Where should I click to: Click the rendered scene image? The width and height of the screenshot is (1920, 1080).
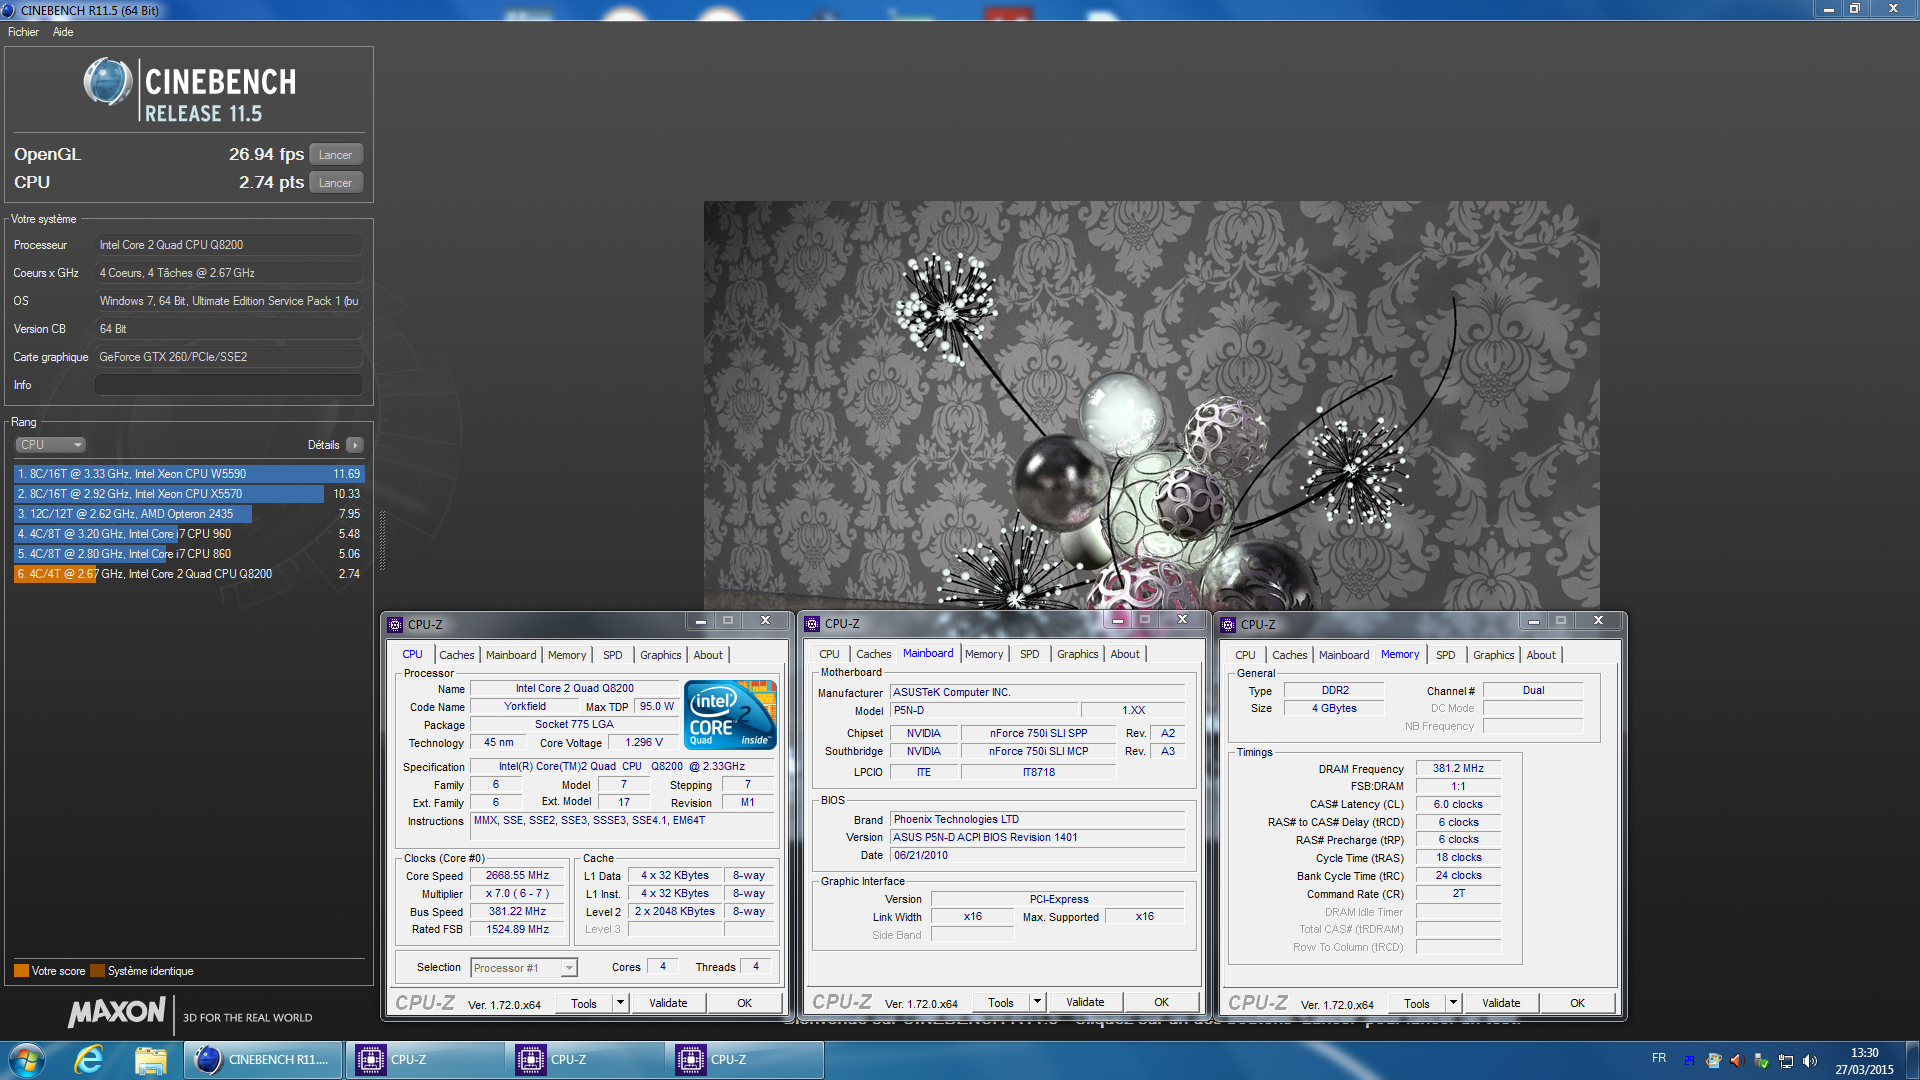(1151, 405)
